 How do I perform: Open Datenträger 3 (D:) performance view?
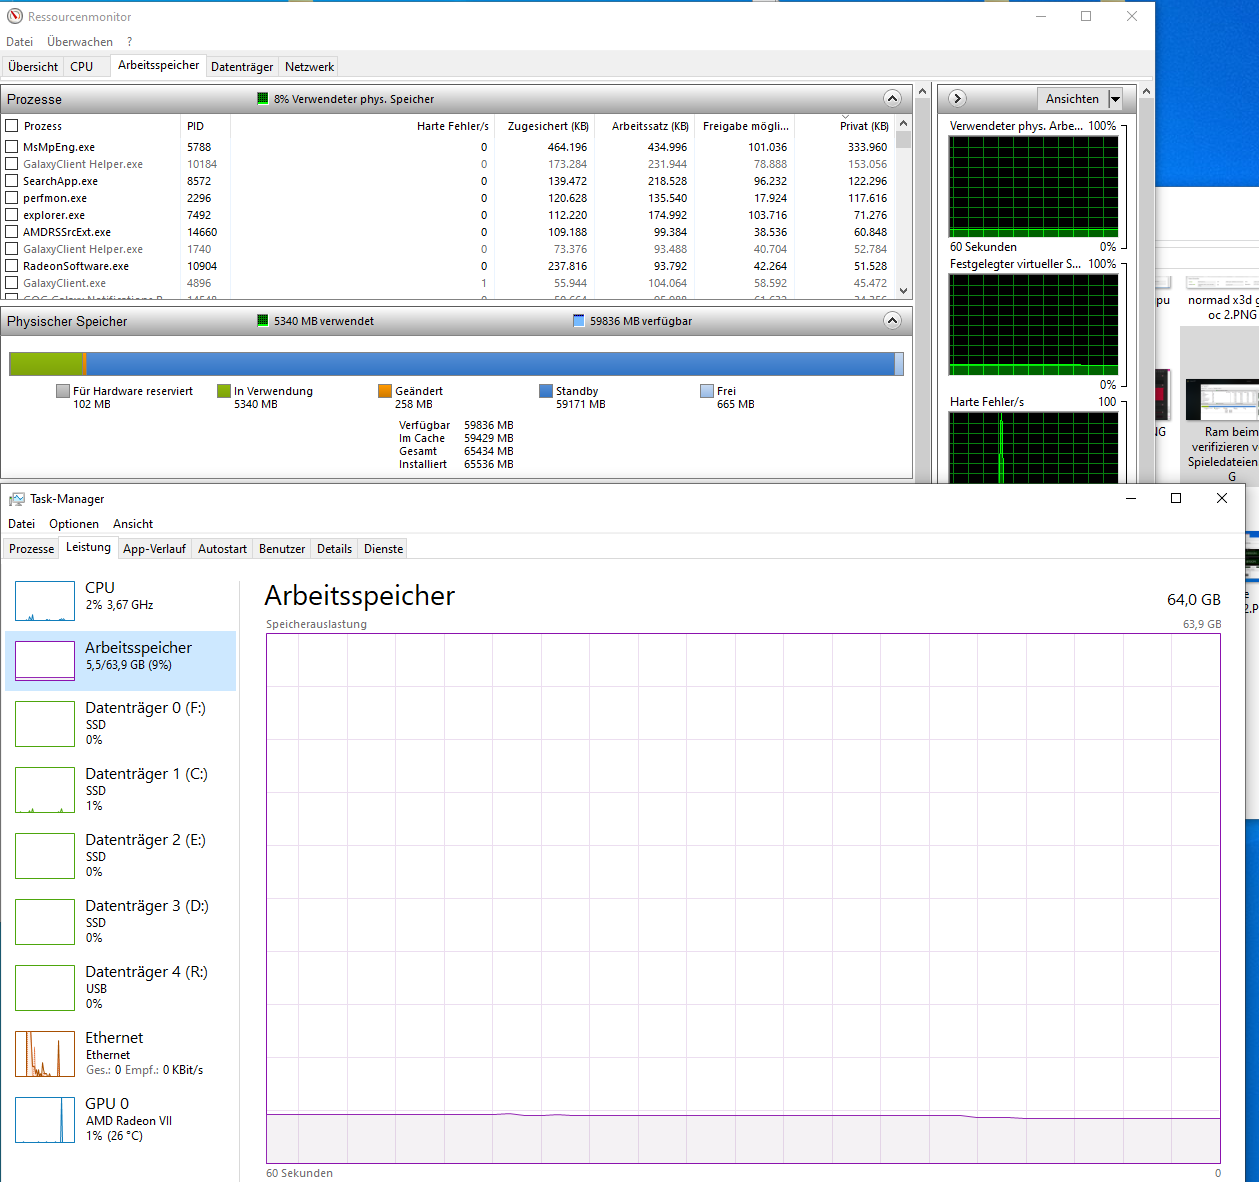click(x=121, y=921)
